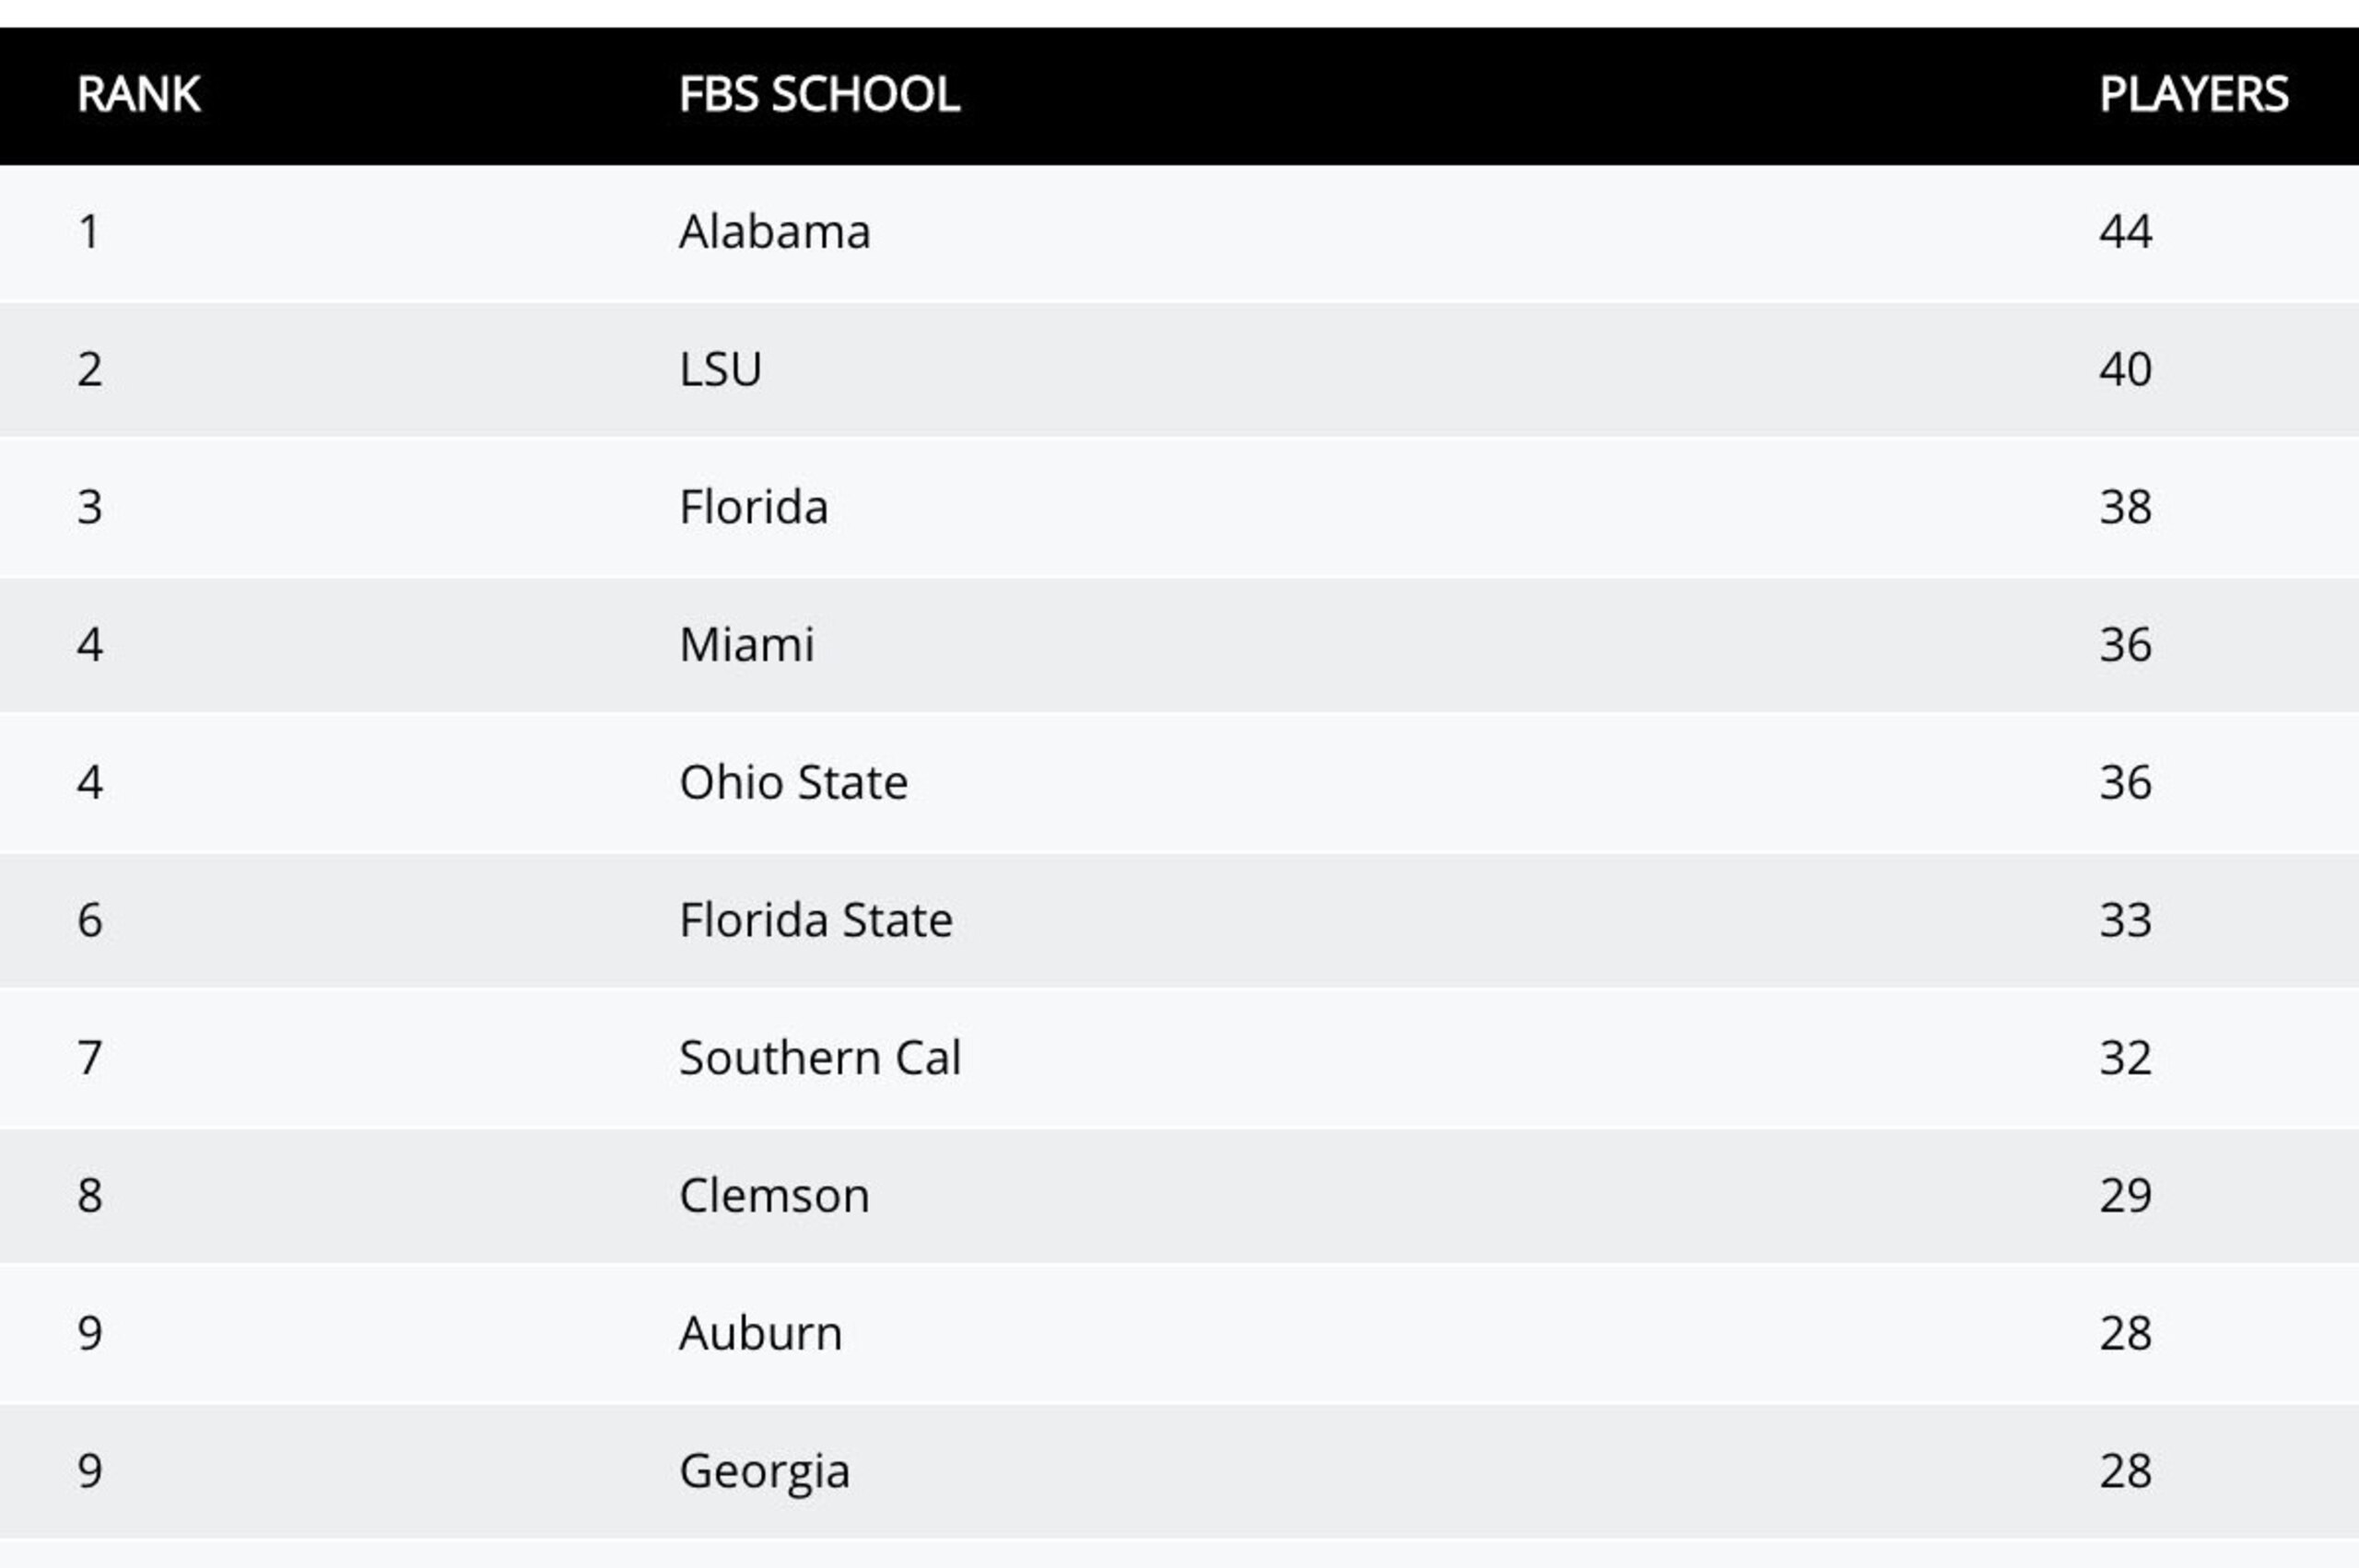Image resolution: width=2359 pixels, height=1568 pixels.
Task: Click the PLAYERS column header
Action: [2193, 95]
